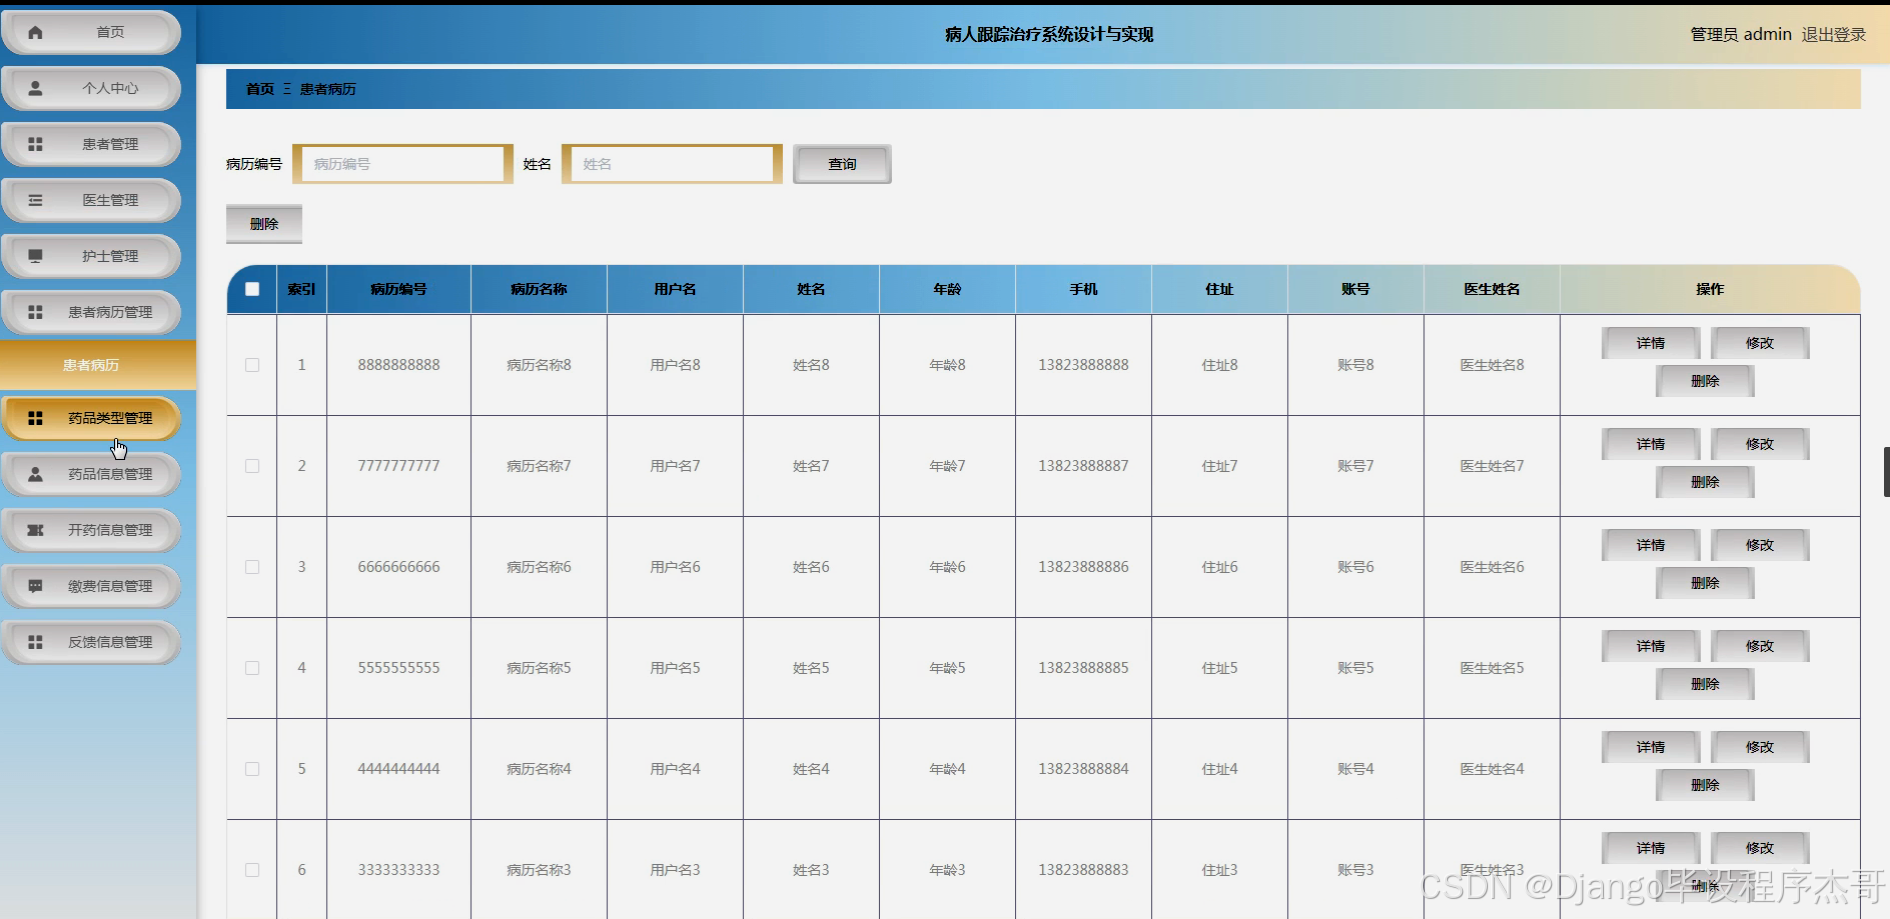Click the person icon beside 个人中心
This screenshot has height=919, width=1890.
pos(36,88)
